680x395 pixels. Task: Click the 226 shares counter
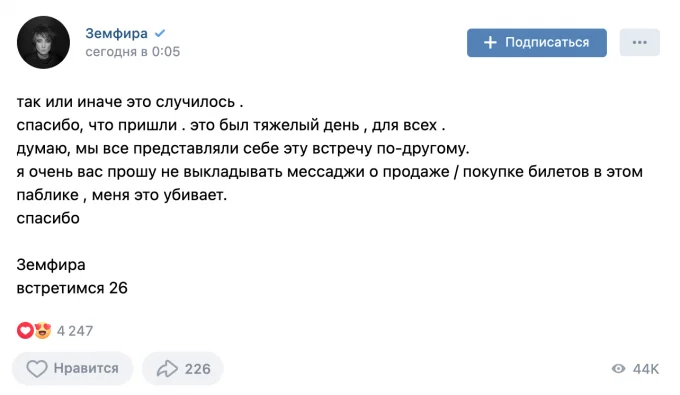pos(198,369)
